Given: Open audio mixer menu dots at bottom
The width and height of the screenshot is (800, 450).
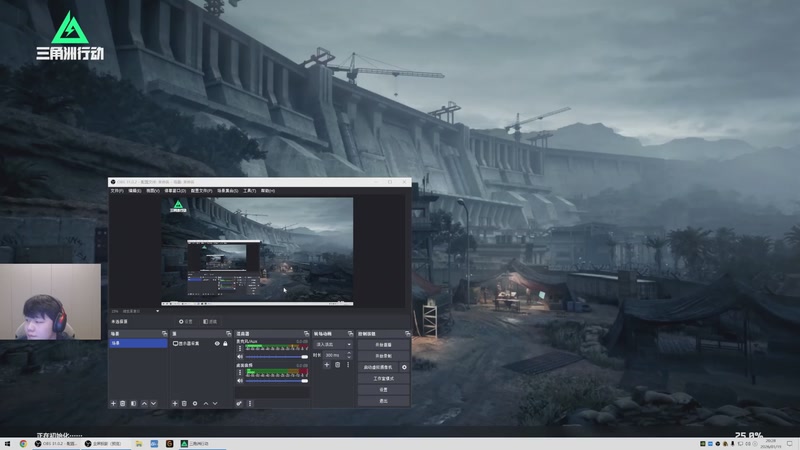Looking at the screenshot, I should 250,404.
